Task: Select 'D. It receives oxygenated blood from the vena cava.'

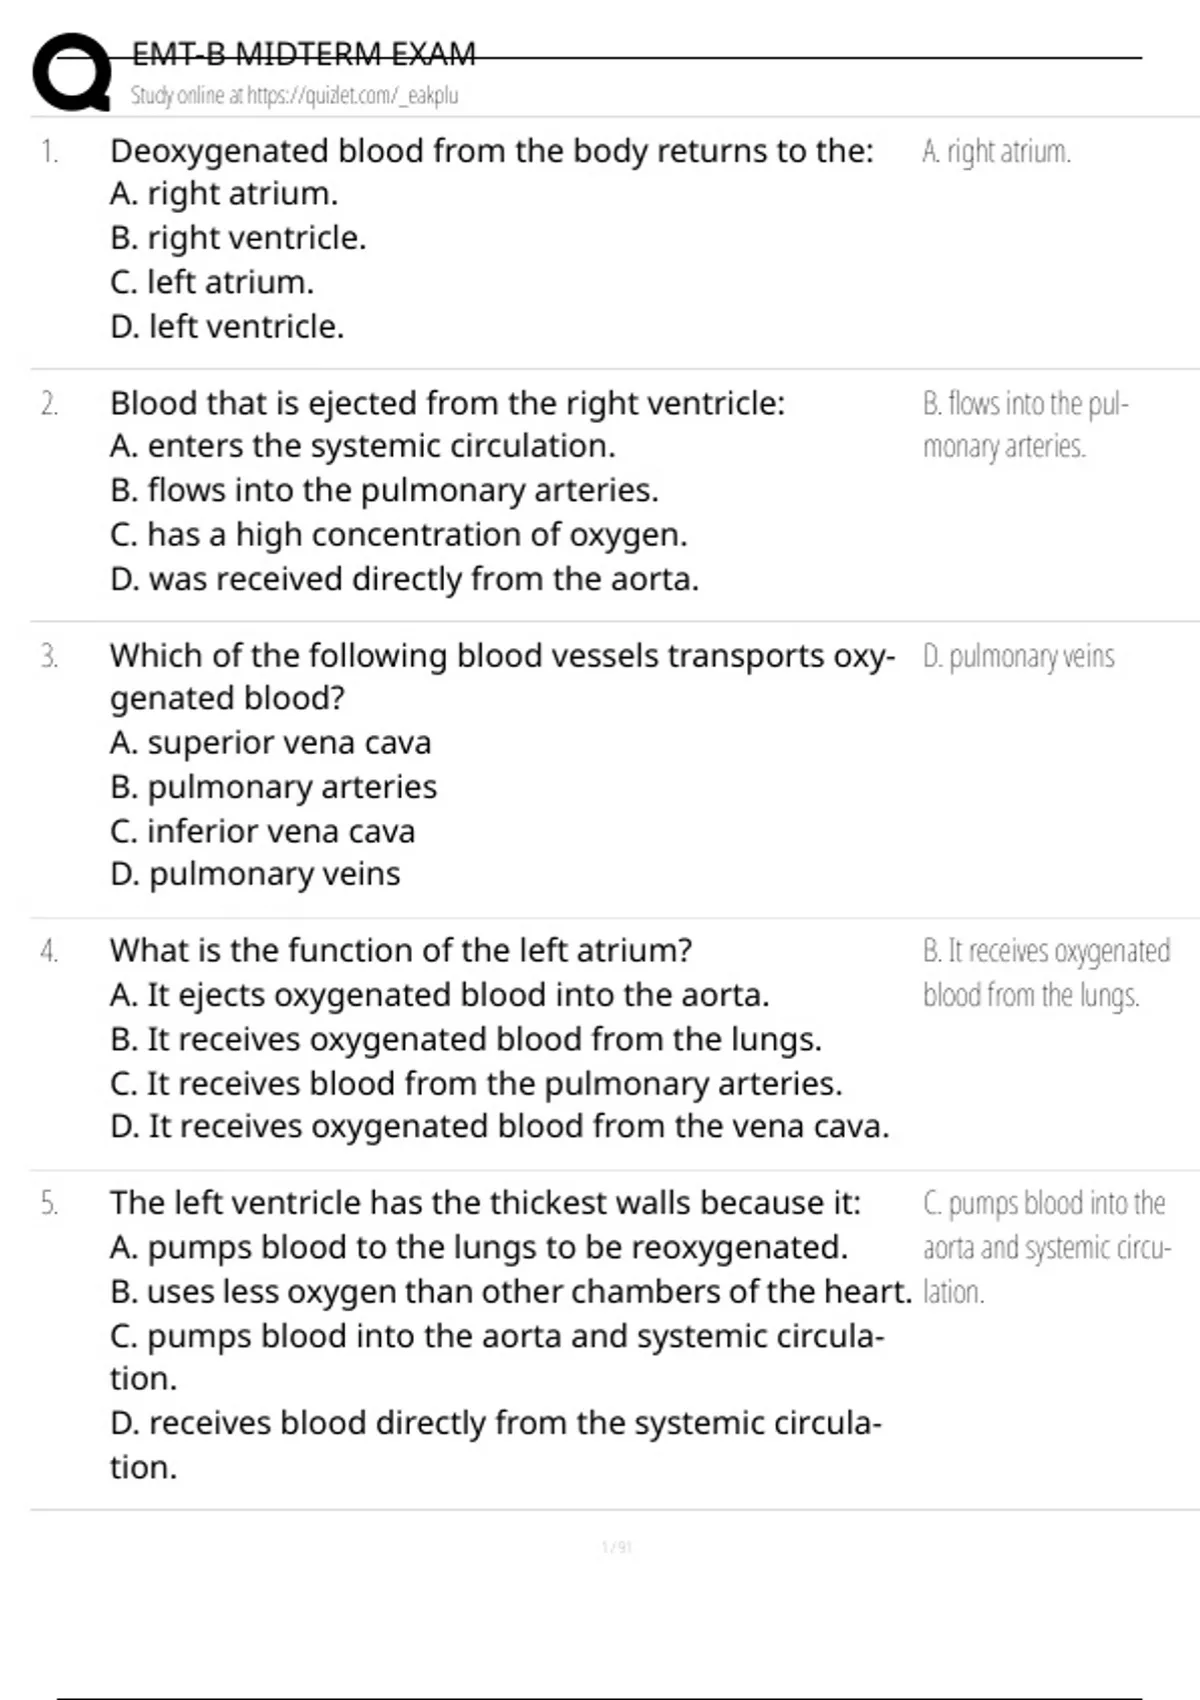Action: coord(499,1127)
